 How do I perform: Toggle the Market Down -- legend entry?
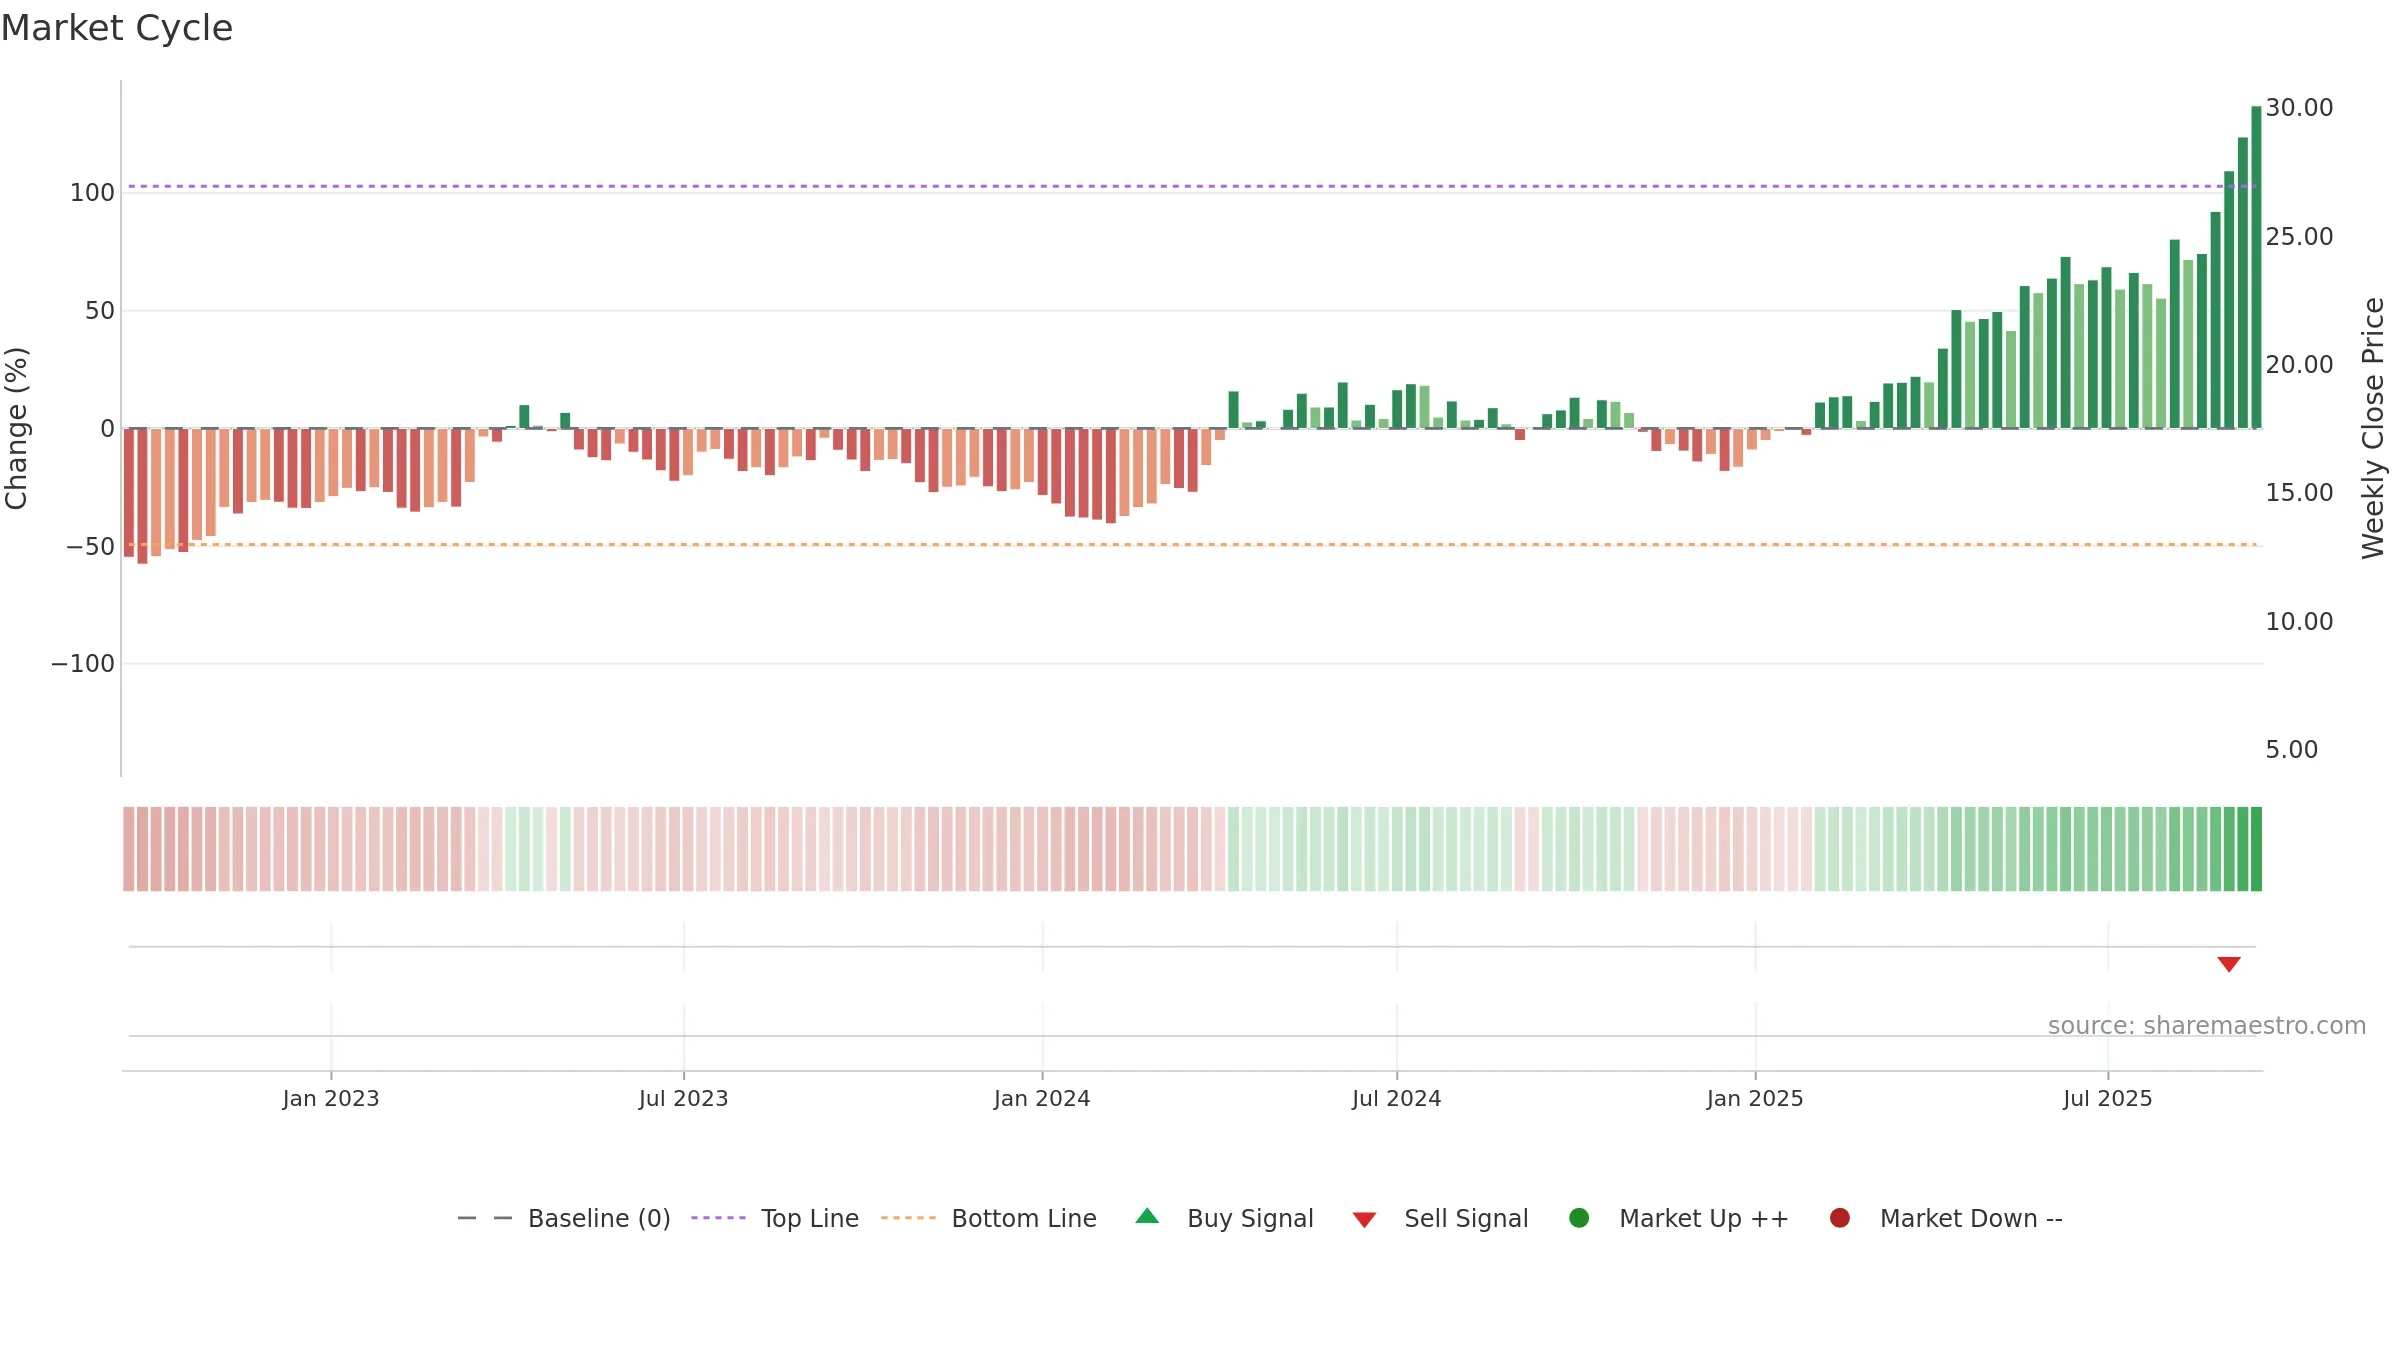pos(1945,1218)
